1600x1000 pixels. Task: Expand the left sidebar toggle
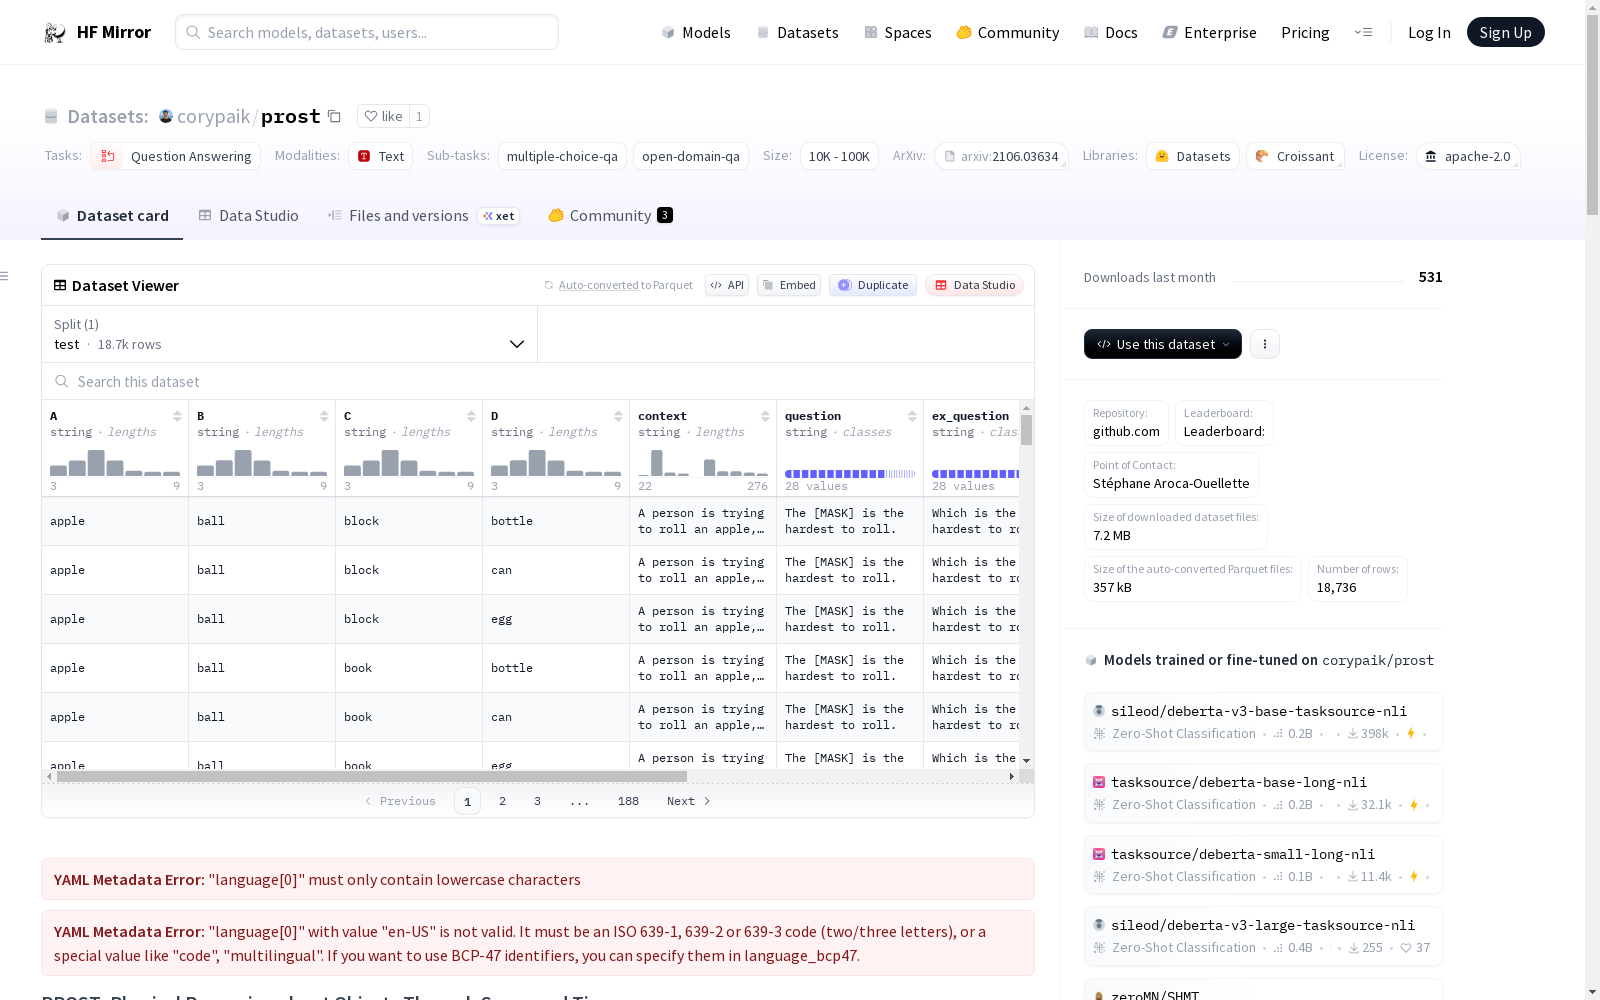click(x=5, y=276)
